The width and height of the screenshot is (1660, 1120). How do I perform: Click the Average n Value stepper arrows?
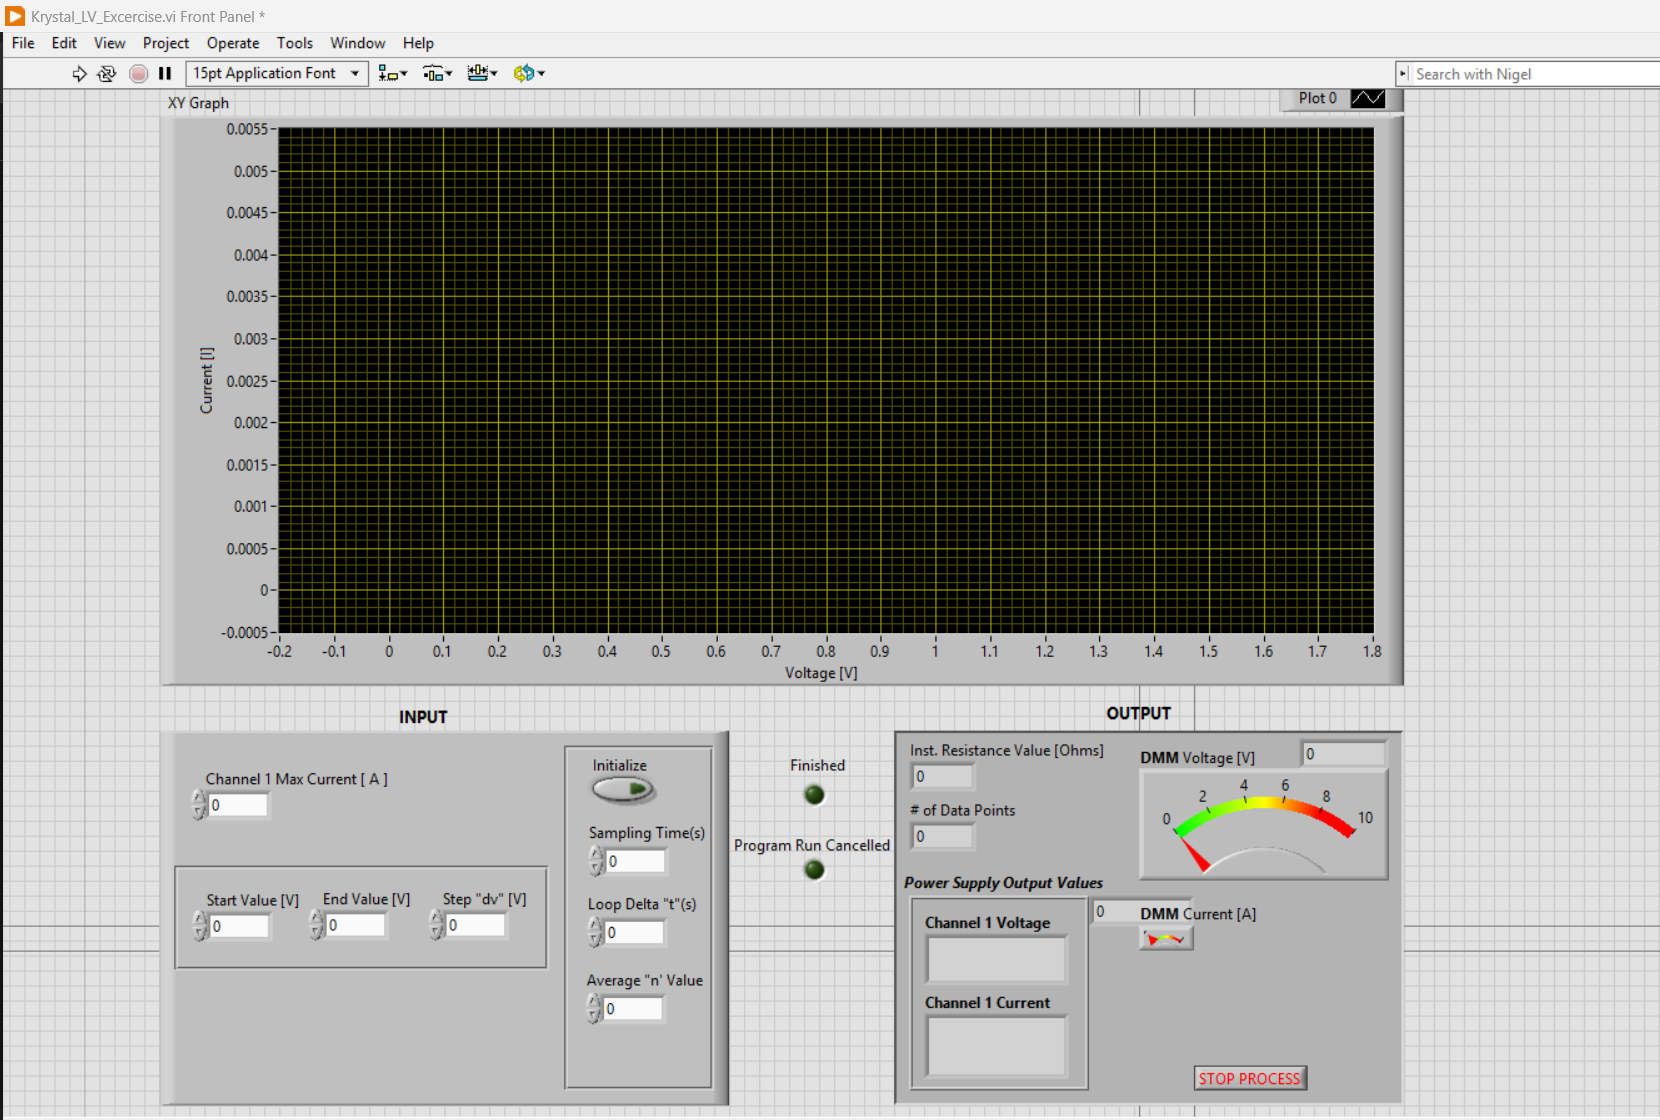[594, 1009]
